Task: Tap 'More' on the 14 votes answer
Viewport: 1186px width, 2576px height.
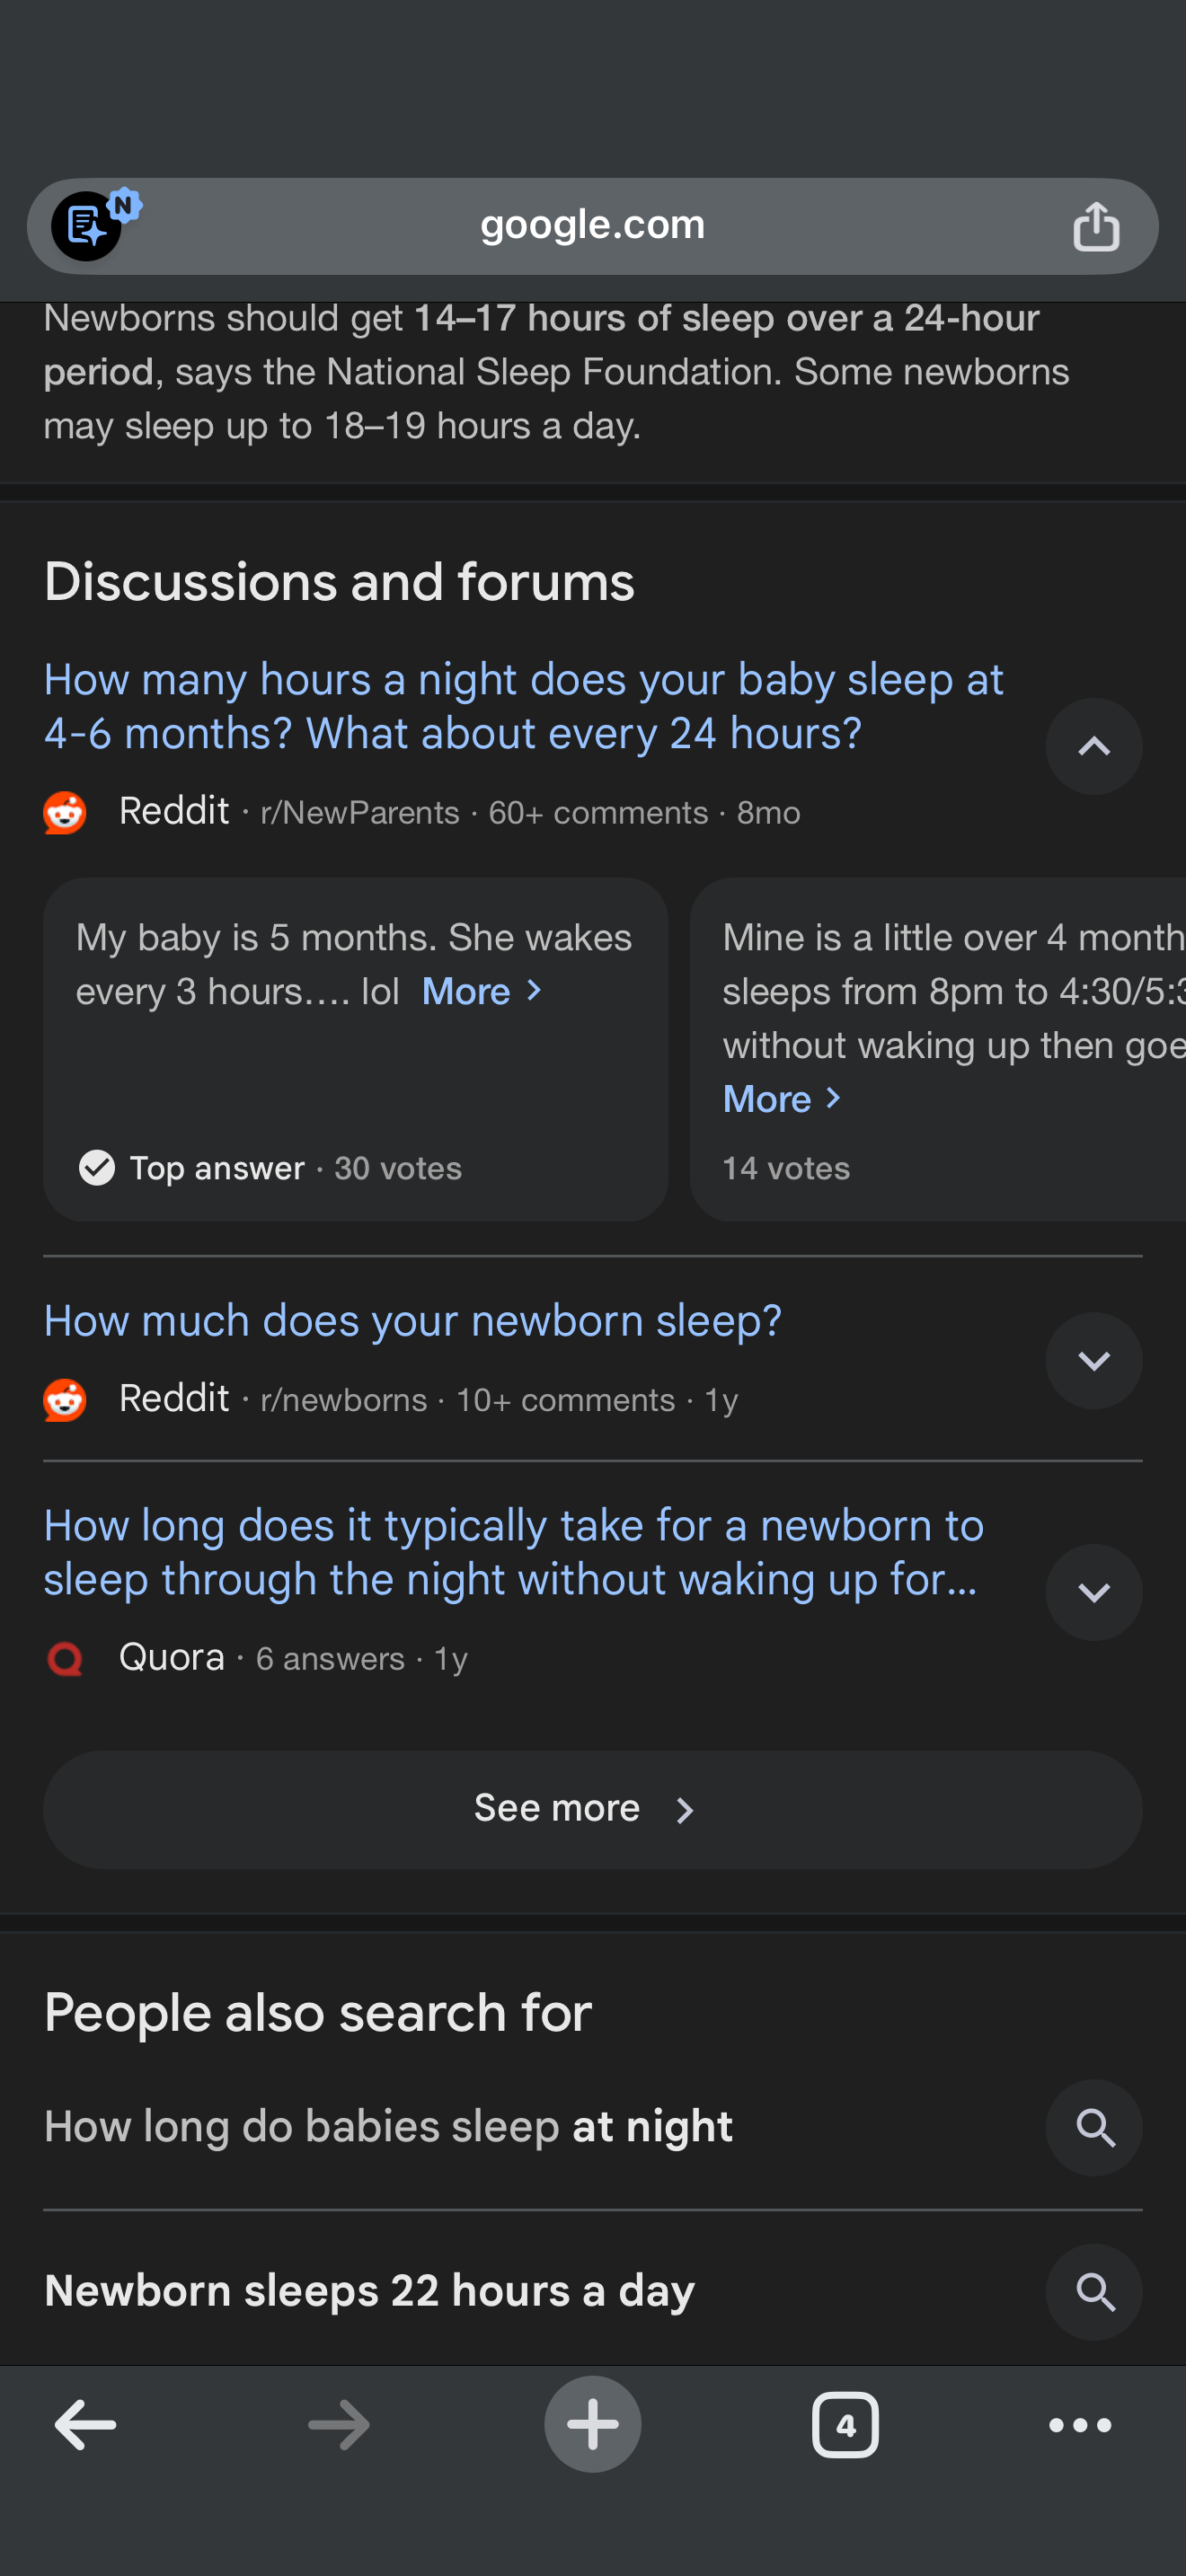Action: [781, 1099]
